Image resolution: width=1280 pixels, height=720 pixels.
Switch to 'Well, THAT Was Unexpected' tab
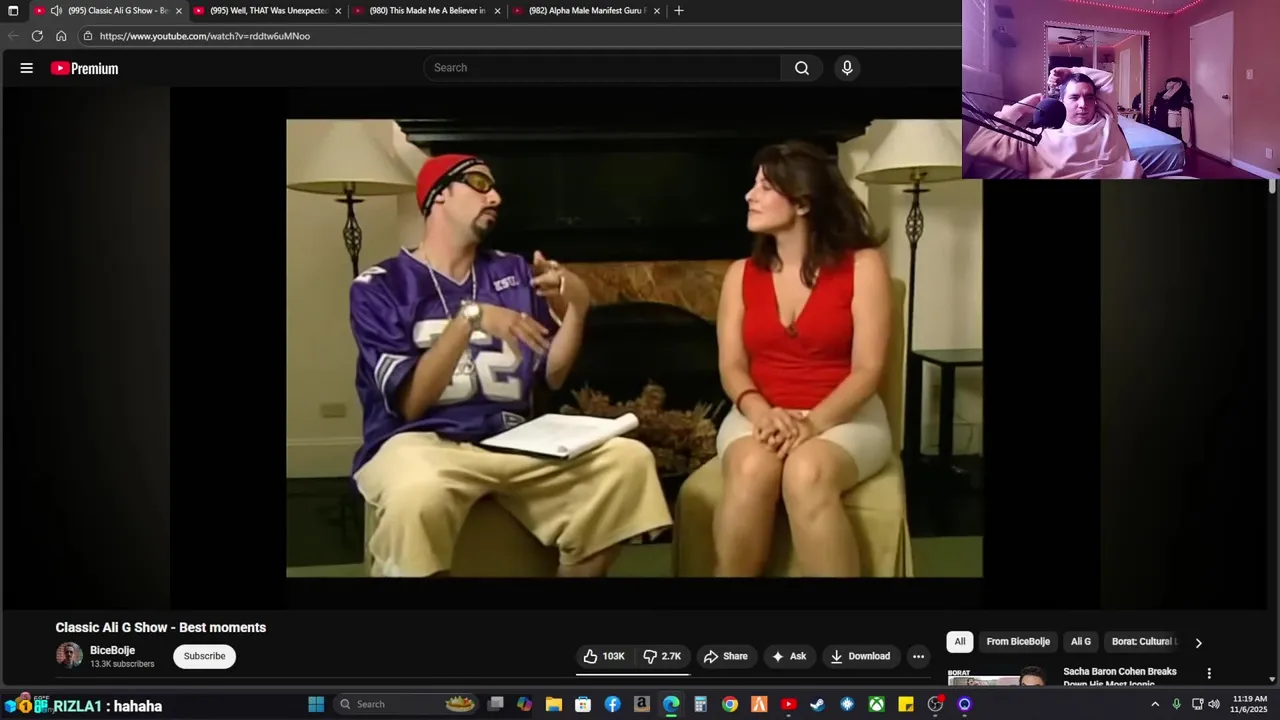(269, 11)
